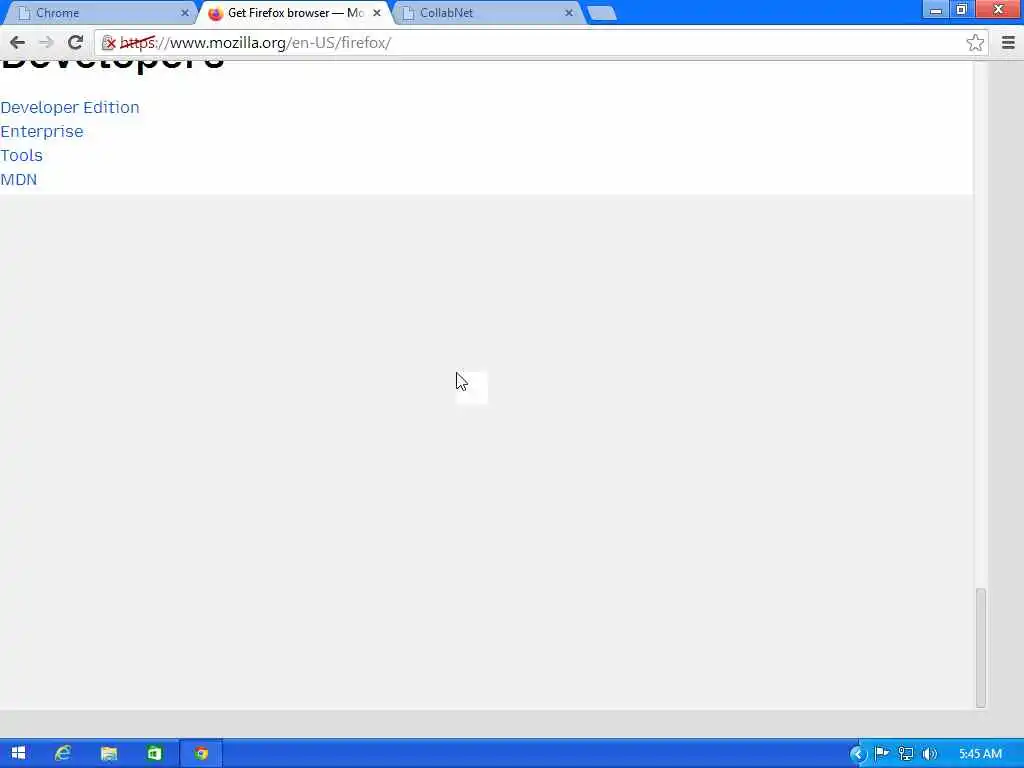This screenshot has width=1024, height=768.
Task: Reload the page with the refresh icon
Action: (x=75, y=42)
